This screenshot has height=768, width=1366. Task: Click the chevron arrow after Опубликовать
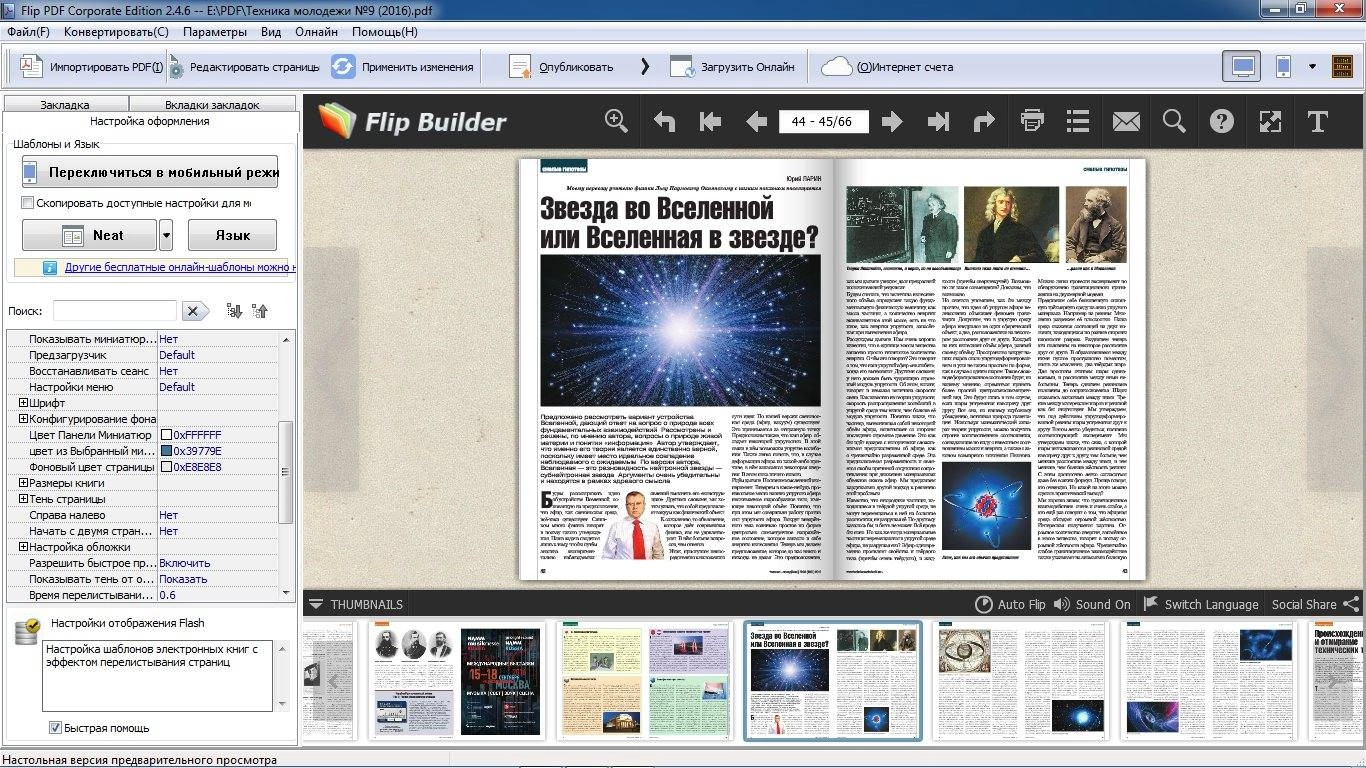coord(645,67)
